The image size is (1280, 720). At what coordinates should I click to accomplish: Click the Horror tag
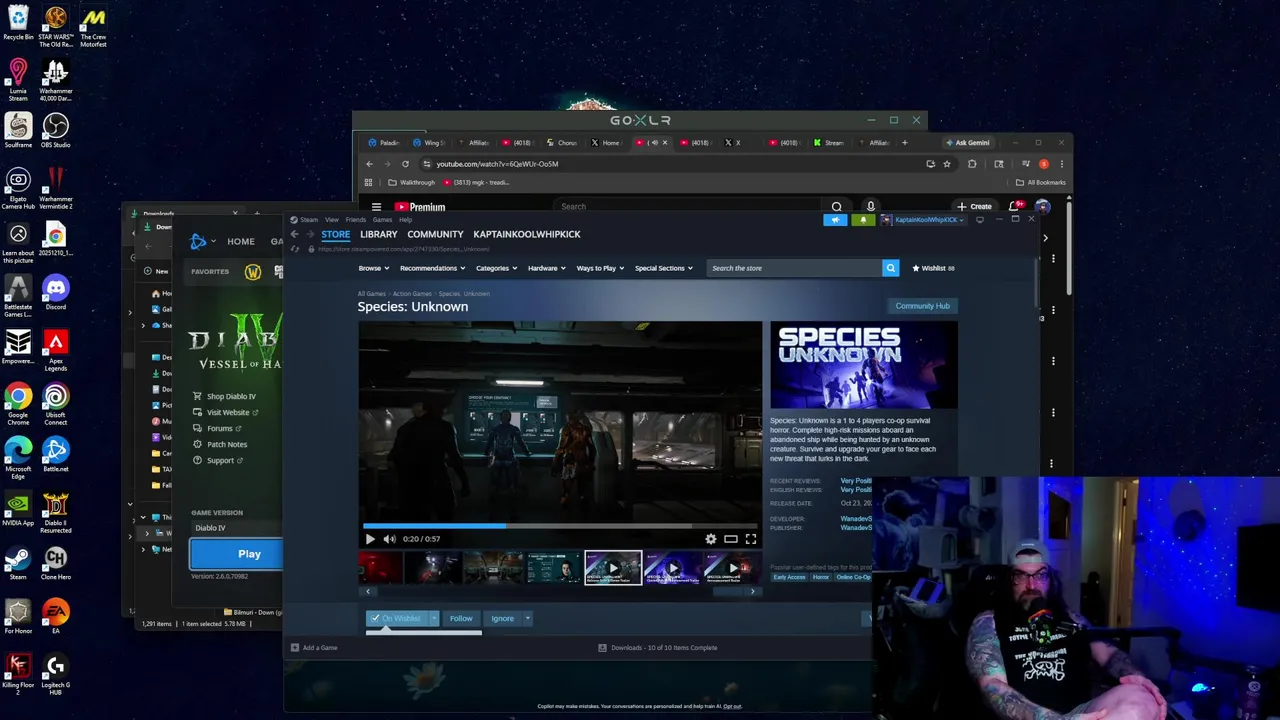(821, 577)
